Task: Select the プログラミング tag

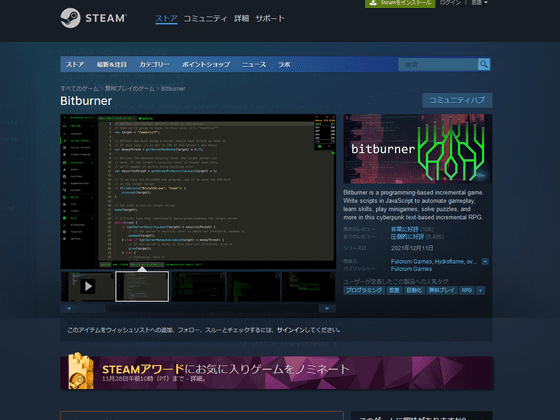Action: pyautogui.click(x=364, y=290)
